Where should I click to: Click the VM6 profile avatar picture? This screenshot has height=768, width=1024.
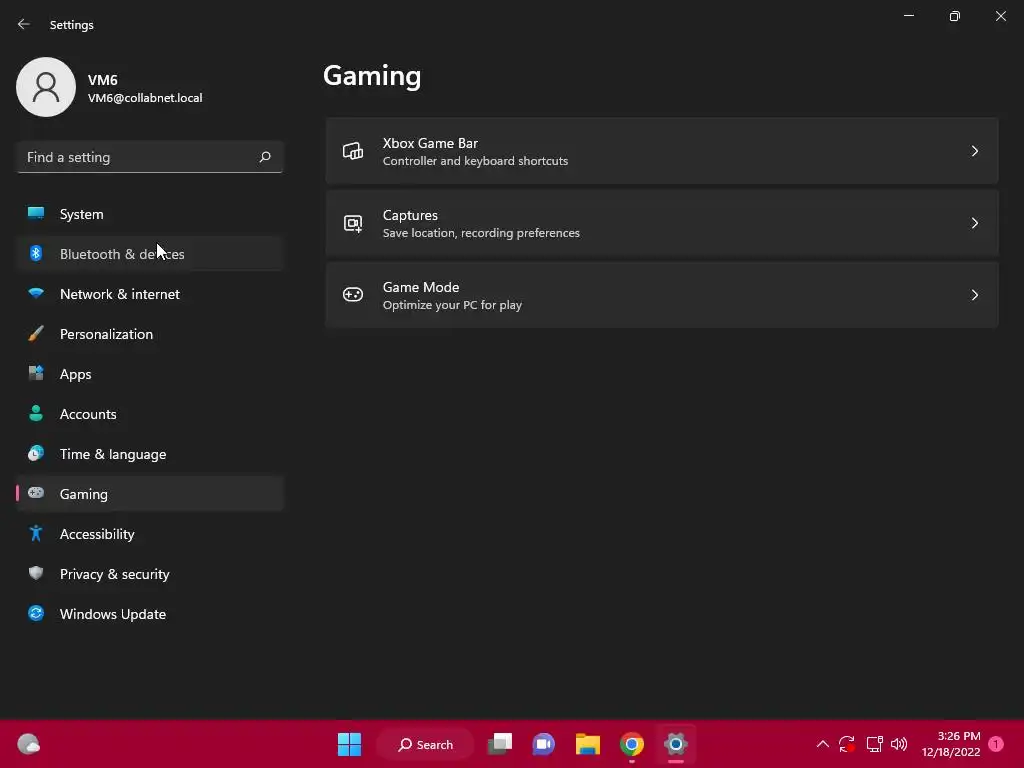[46, 87]
